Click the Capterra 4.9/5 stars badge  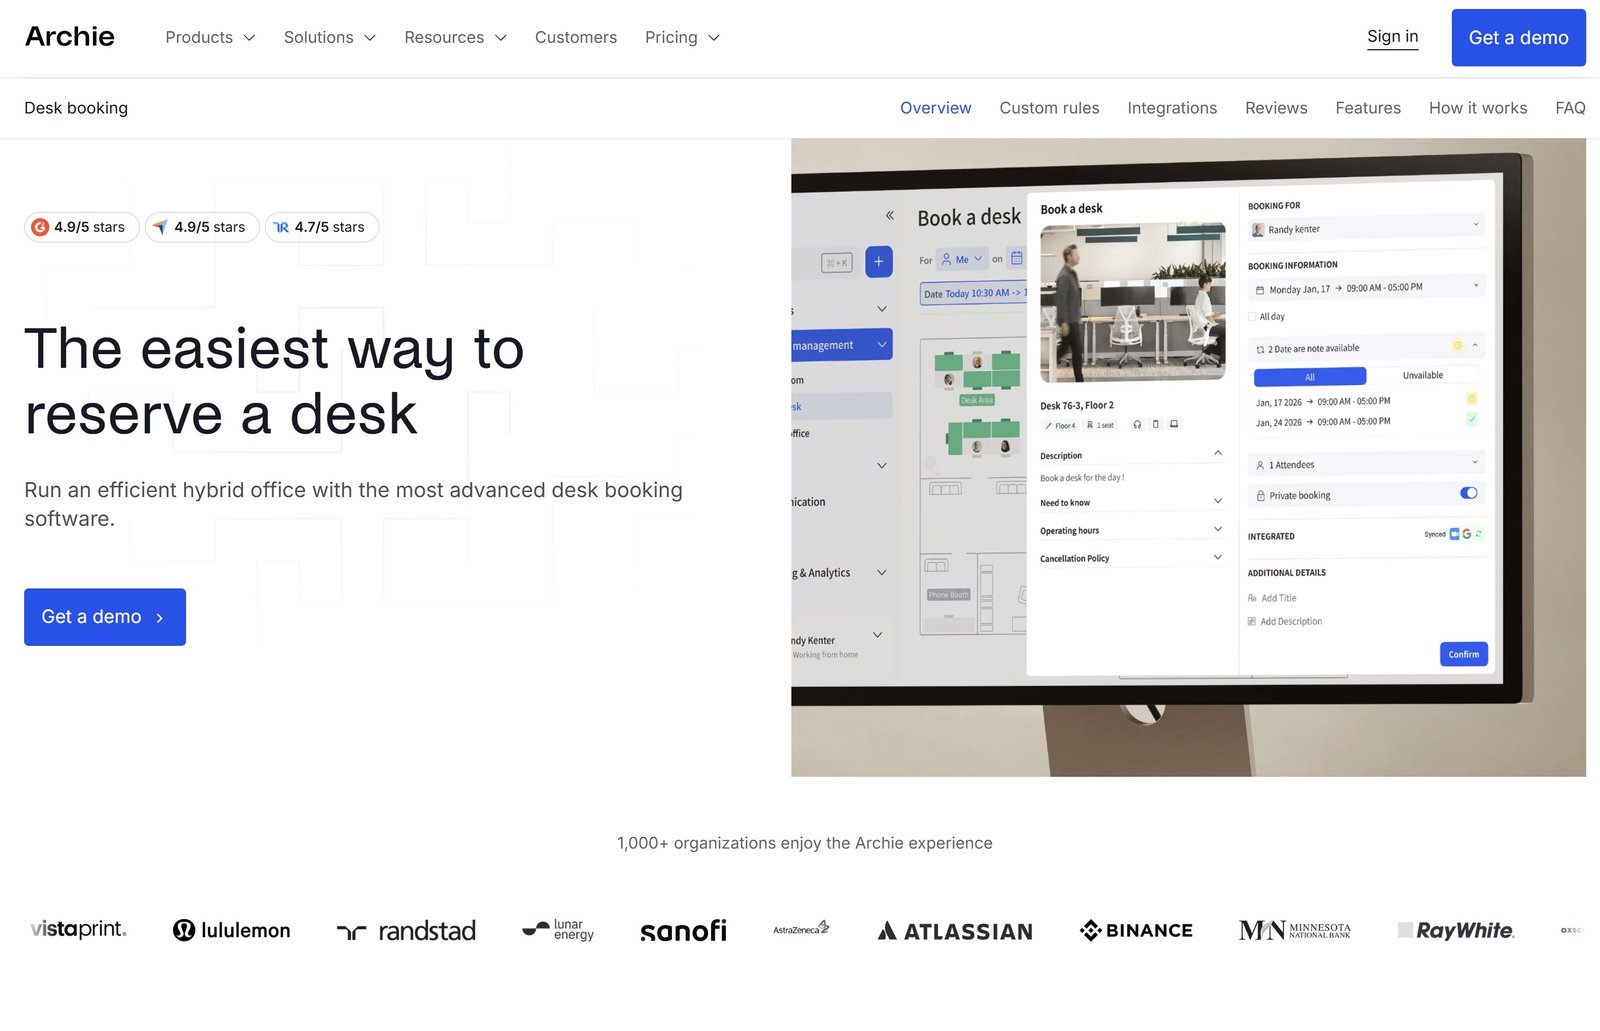[x=201, y=227]
